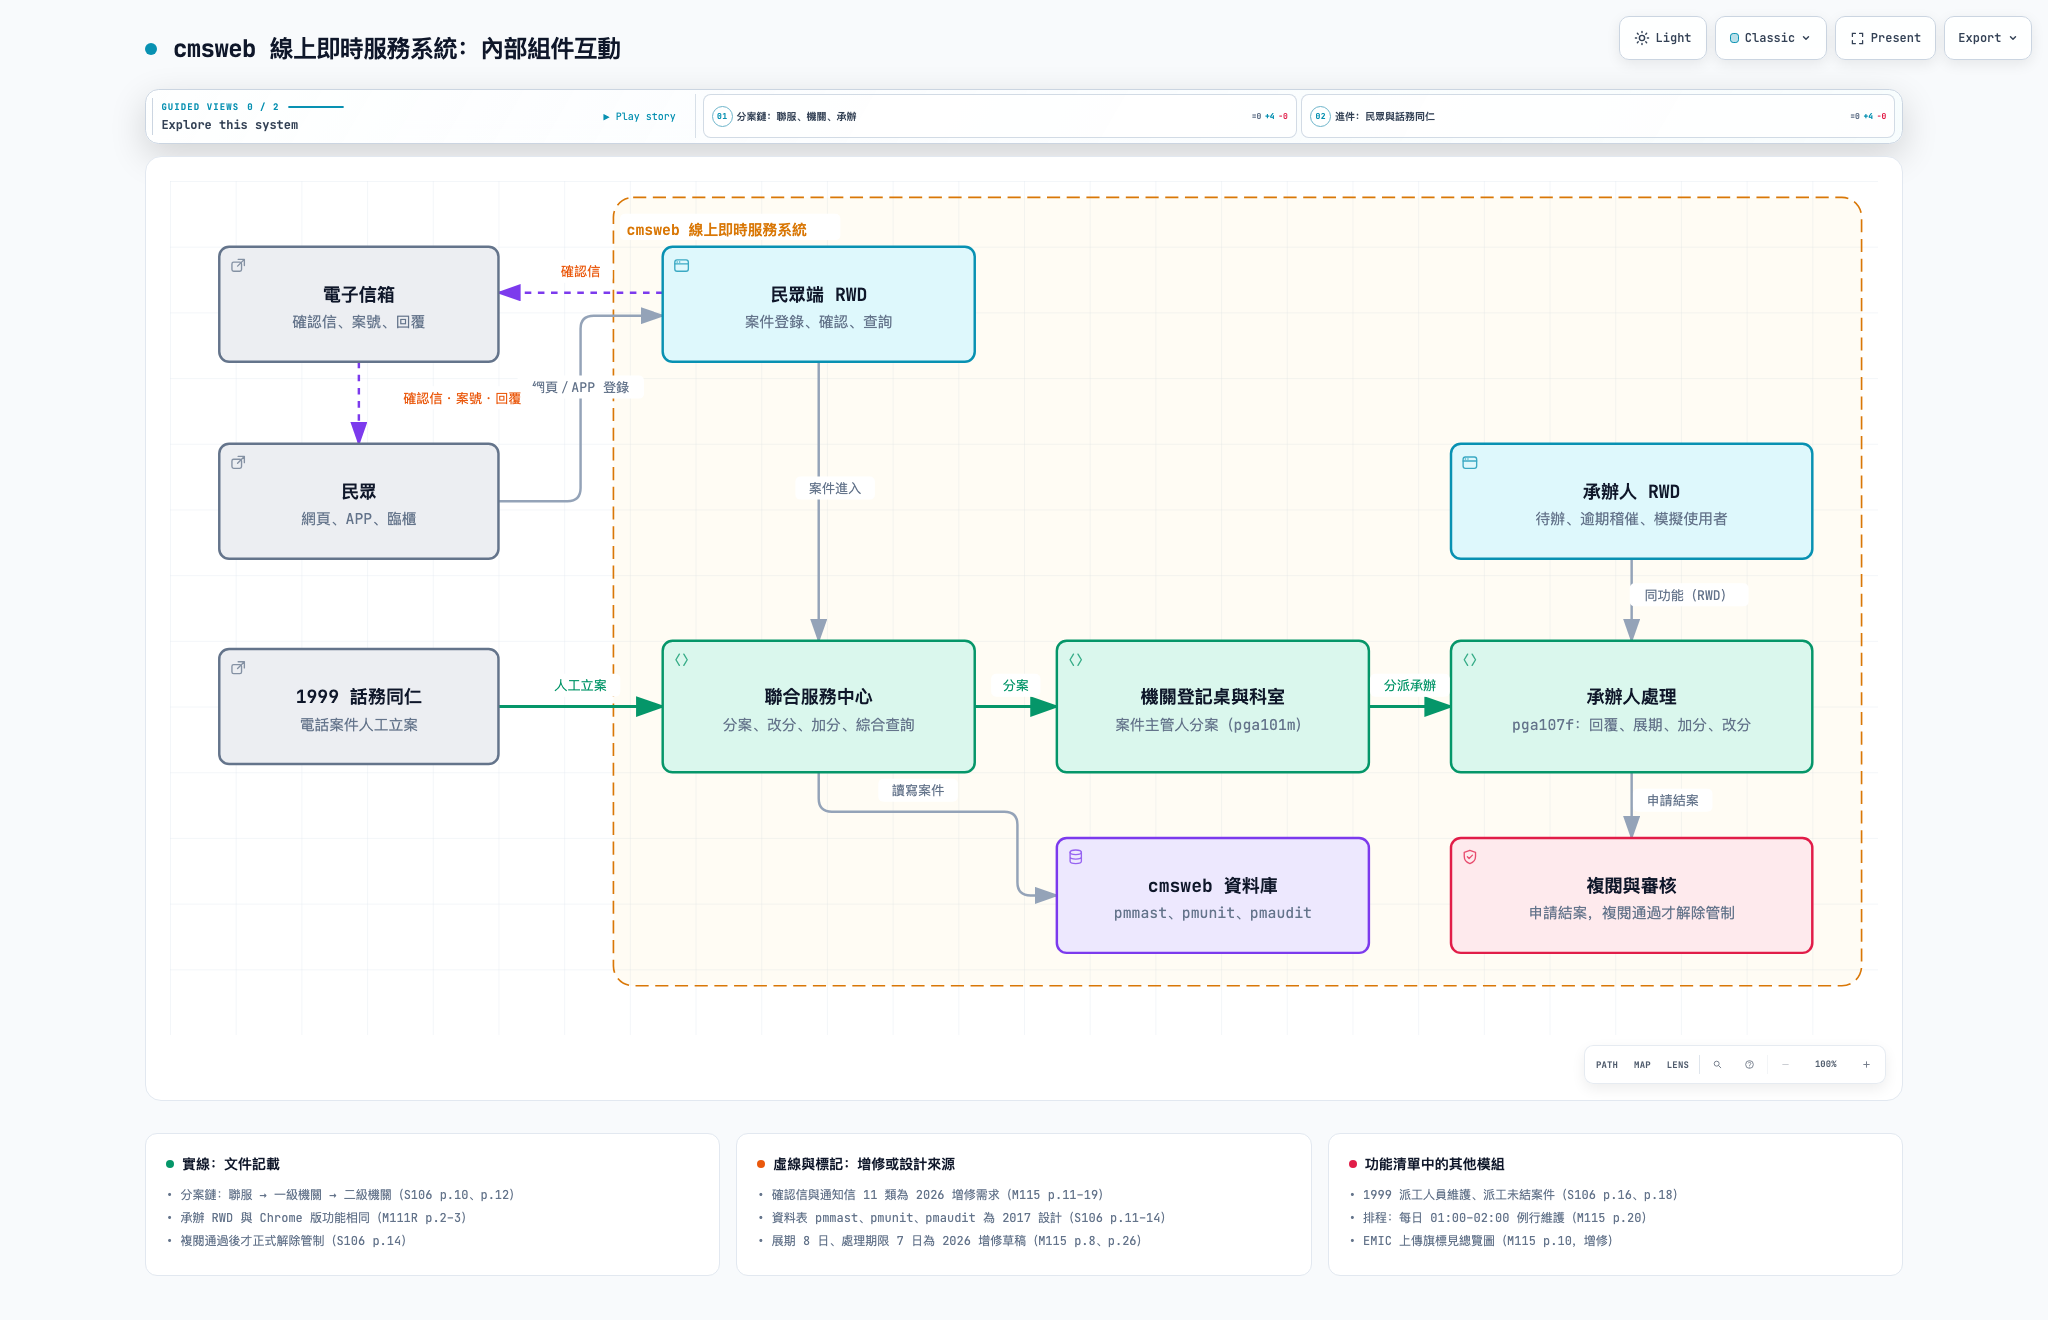Click the 申請結案 edge label
The height and width of the screenshot is (1320, 2048).
tap(1673, 801)
